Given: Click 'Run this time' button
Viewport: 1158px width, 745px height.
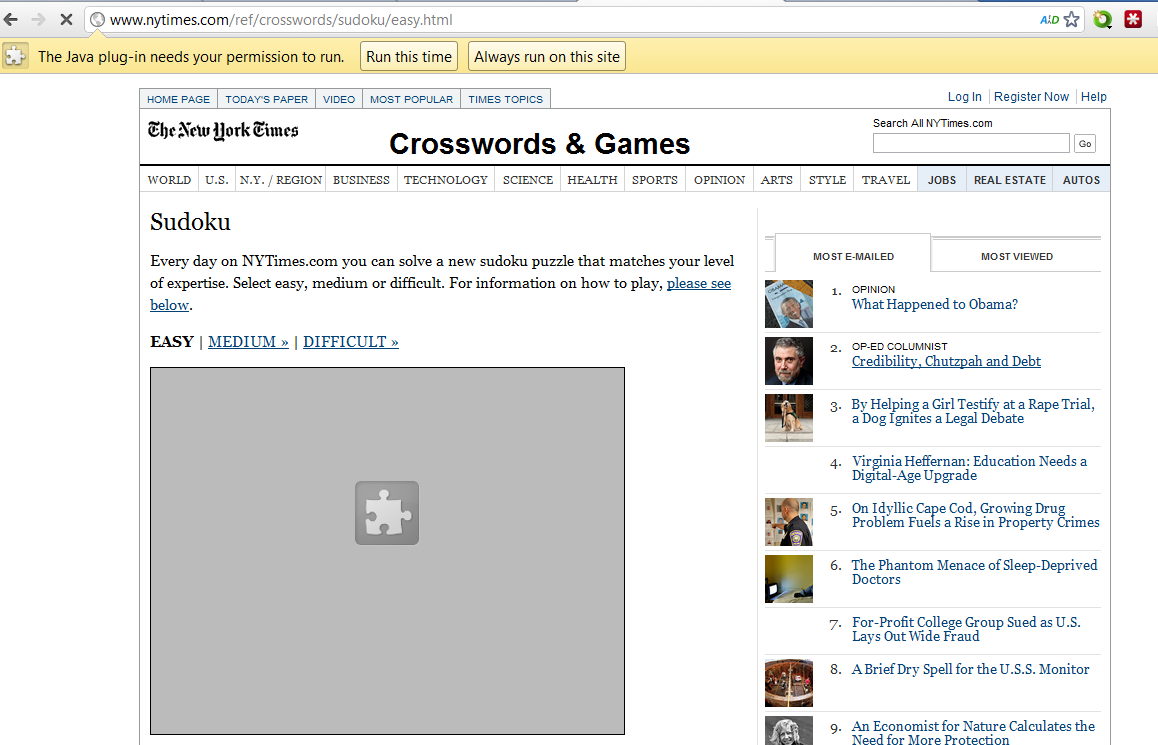Looking at the screenshot, I should coord(409,57).
